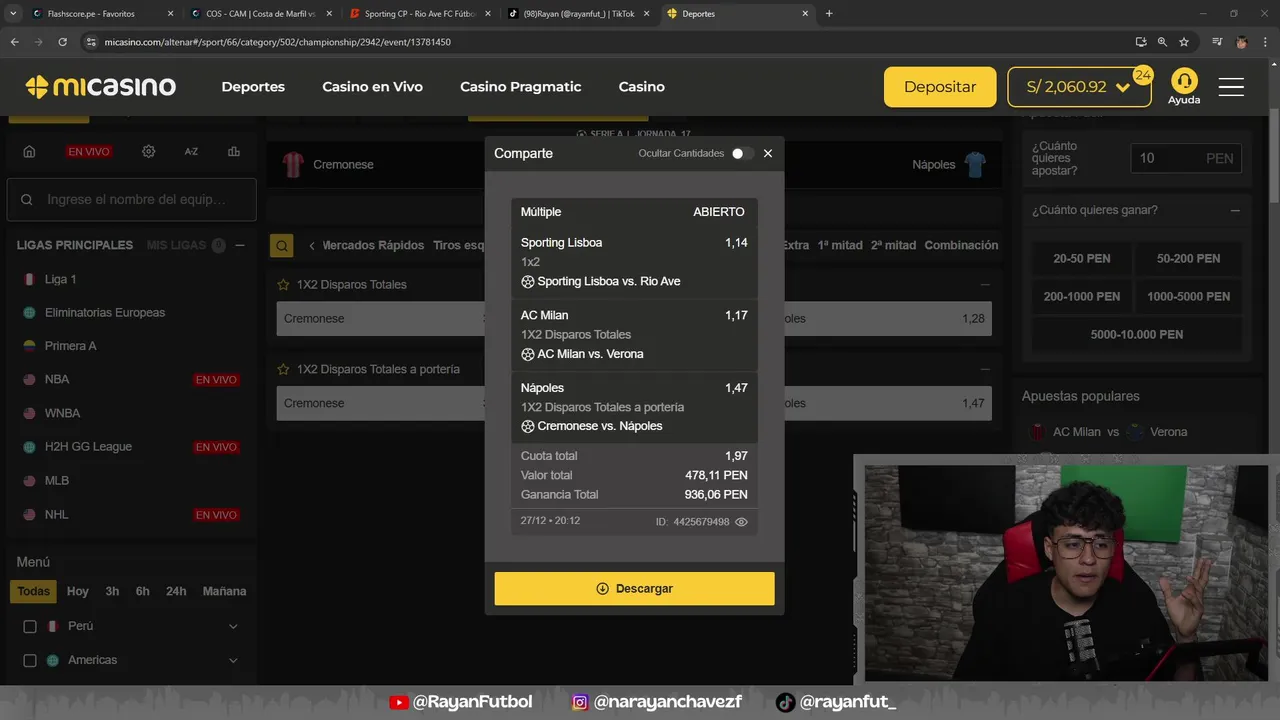Viewport: 1280px width, 720px height.
Task: Click the previous arrow in markets tabs
Action: 311,245
